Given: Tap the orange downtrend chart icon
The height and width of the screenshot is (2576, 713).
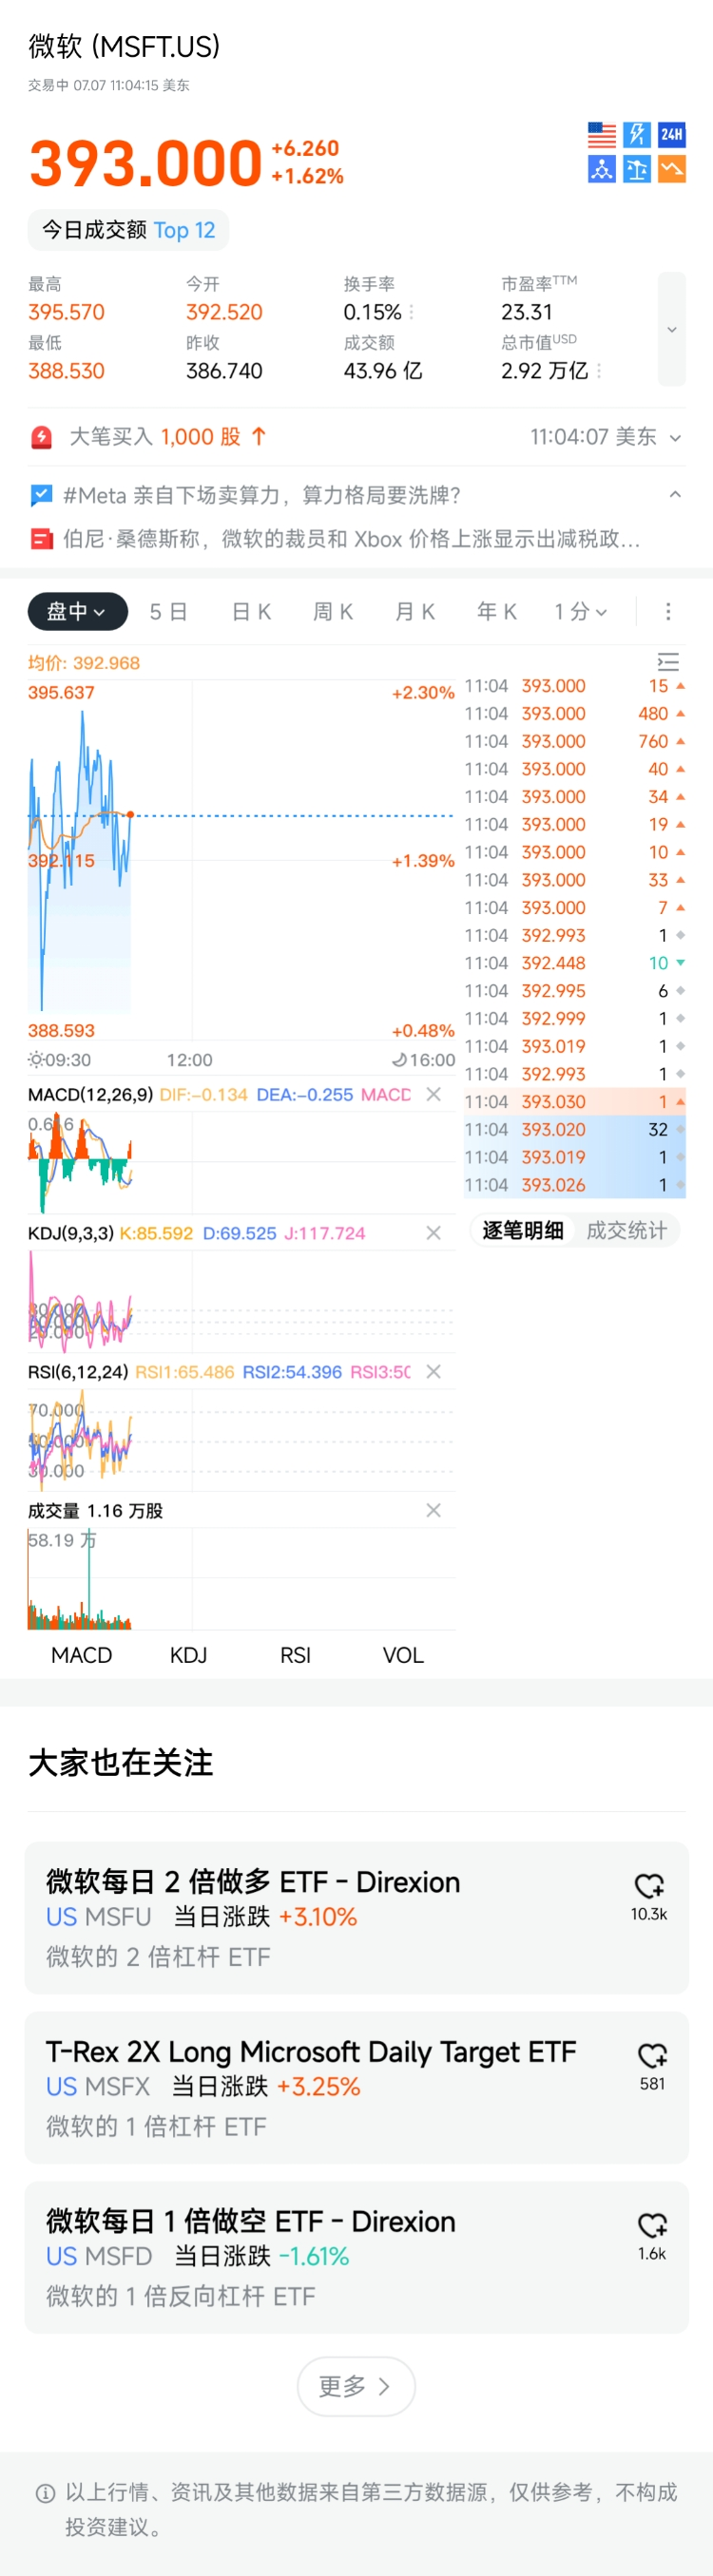Looking at the screenshot, I should (x=672, y=169).
